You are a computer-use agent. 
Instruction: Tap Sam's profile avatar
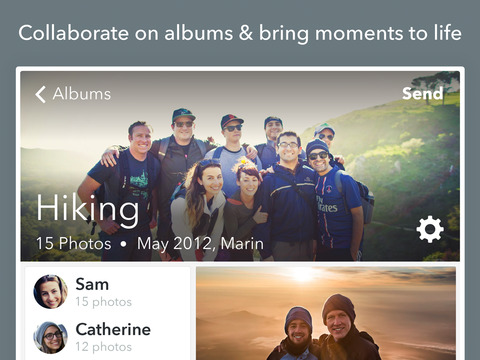click(x=51, y=292)
